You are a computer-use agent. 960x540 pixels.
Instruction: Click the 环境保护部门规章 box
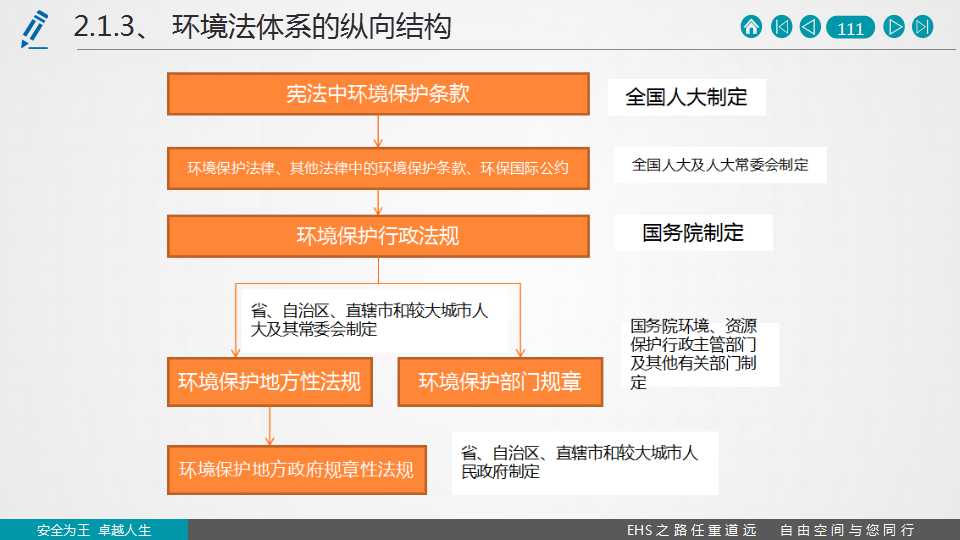pos(500,382)
